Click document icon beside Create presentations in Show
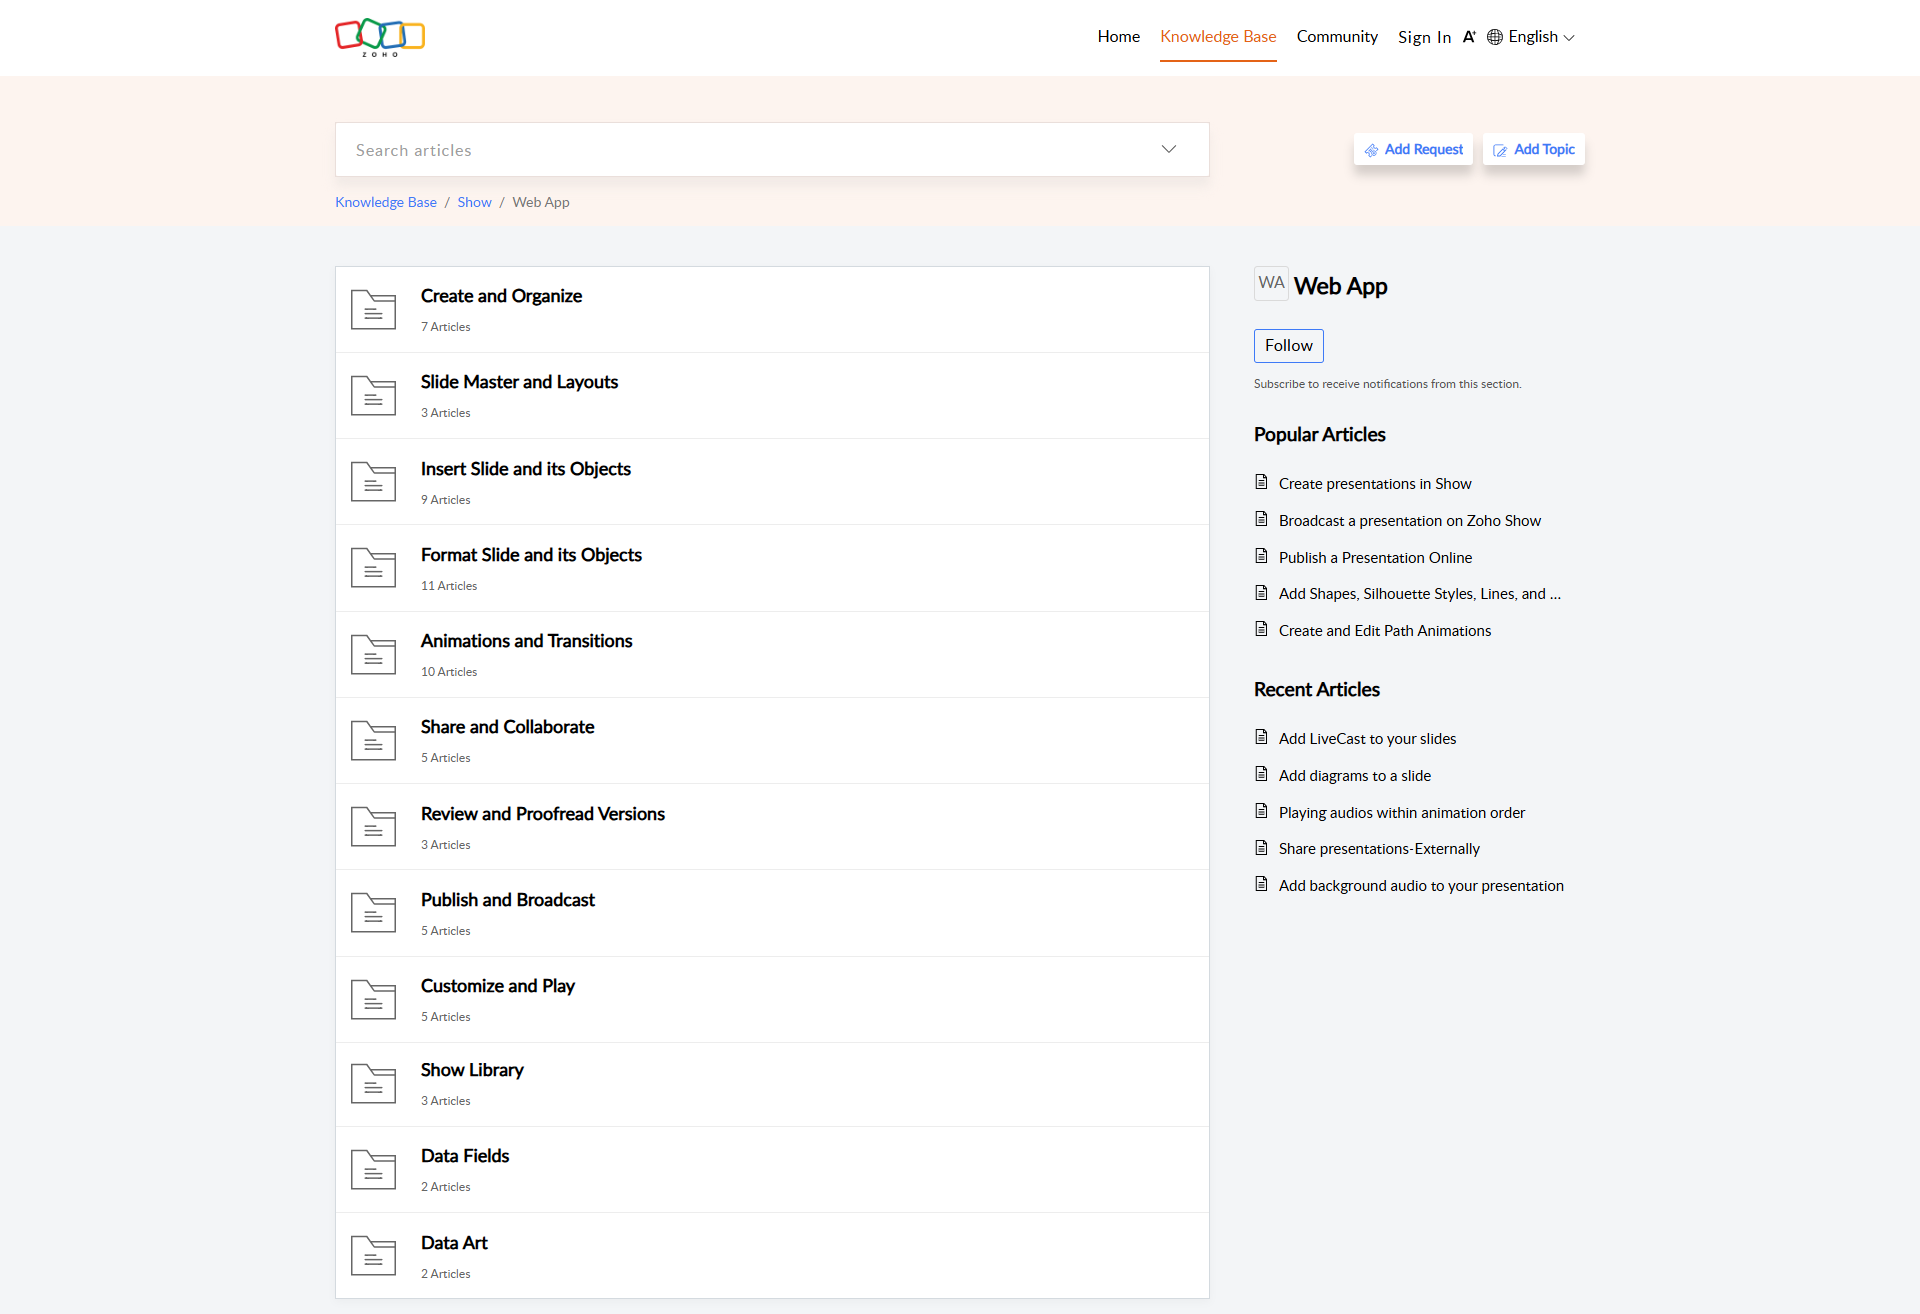The width and height of the screenshot is (1920, 1314). 1261,483
